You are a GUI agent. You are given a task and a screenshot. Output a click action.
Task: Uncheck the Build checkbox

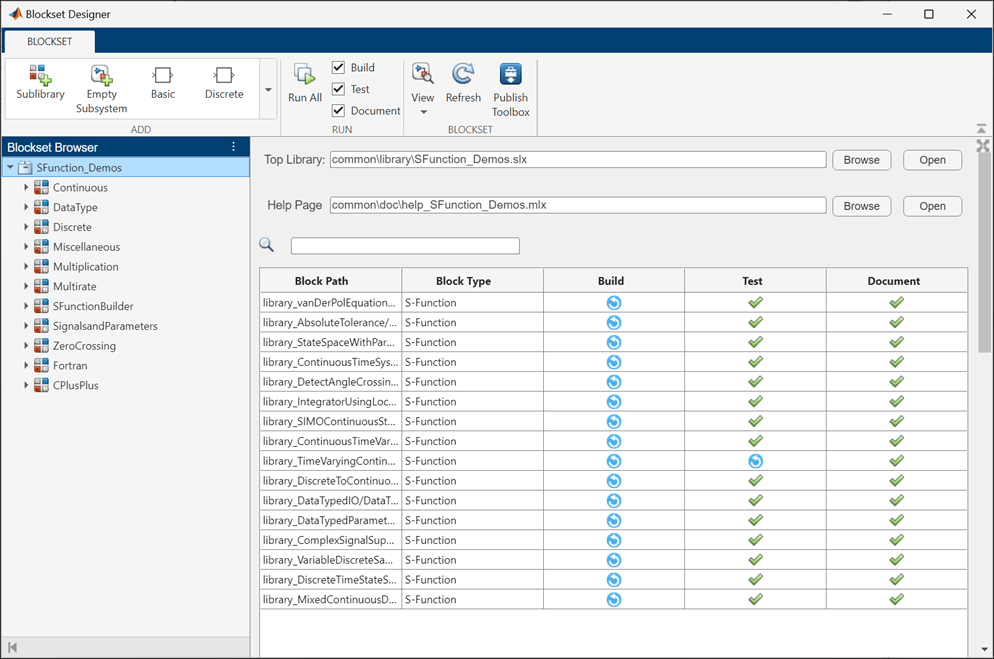pyautogui.click(x=338, y=68)
